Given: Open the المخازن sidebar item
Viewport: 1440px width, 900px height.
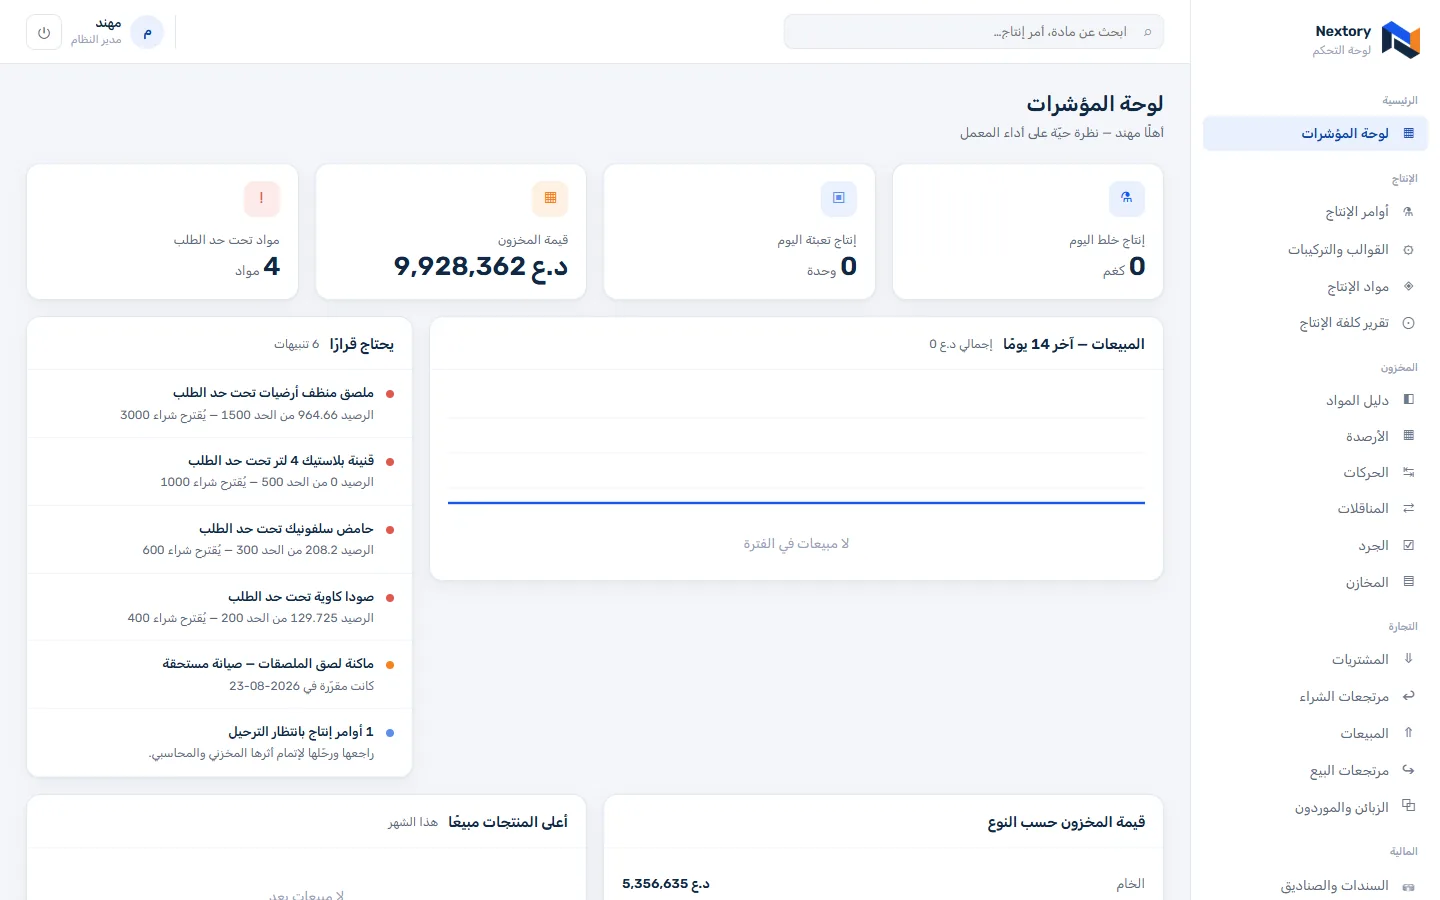Looking at the screenshot, I should pos(1315,582).
